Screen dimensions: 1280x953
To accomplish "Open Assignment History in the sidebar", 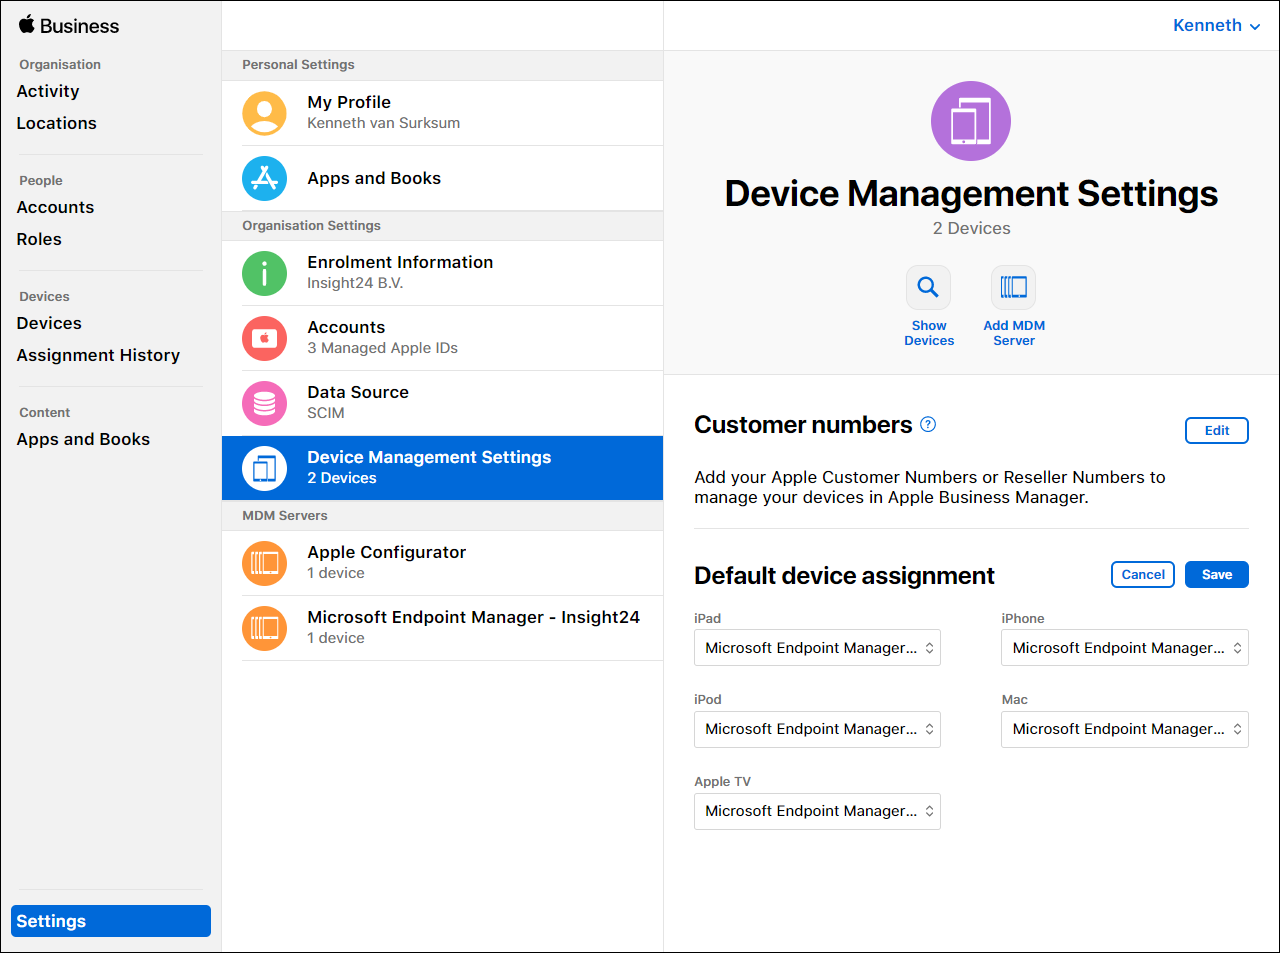I will coord(98,355).
